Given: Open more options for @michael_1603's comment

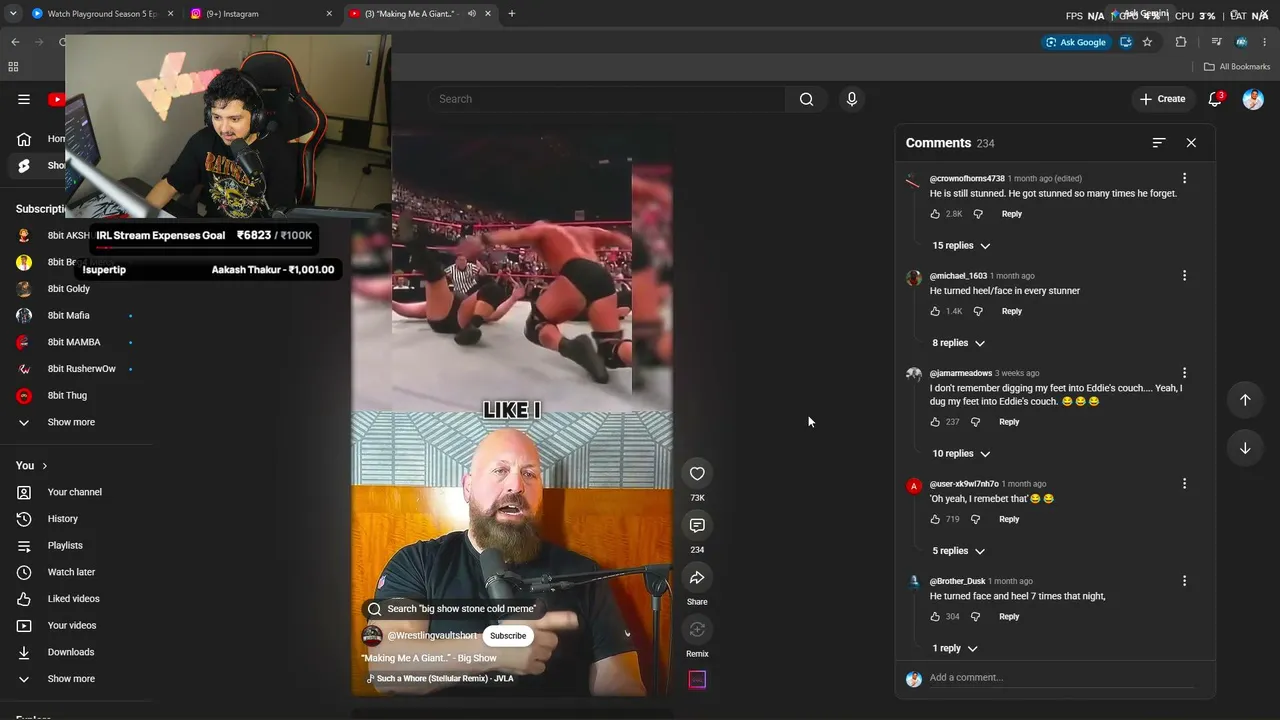Looking at the screenshot, I should (x=1185, y=275).
